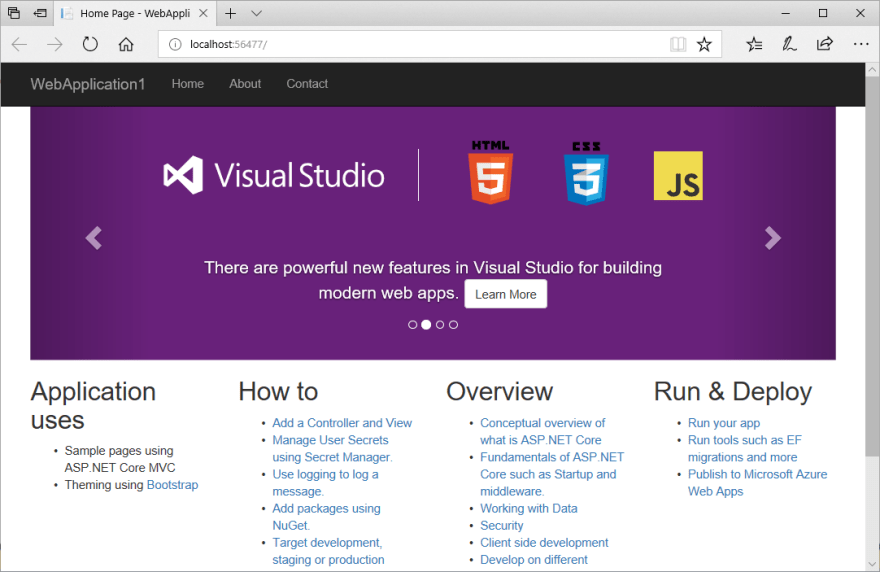This screenshot has width=880, height=572.
Task: Open Run tools such as EF migrations link
Action: 745,449
